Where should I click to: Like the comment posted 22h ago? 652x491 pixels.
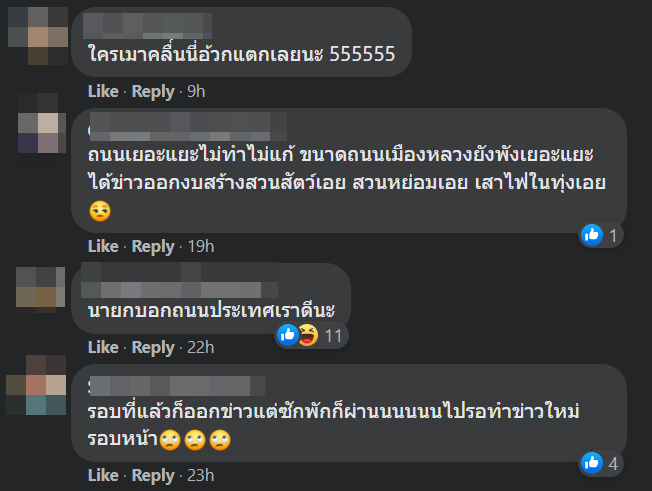point(103,347)
